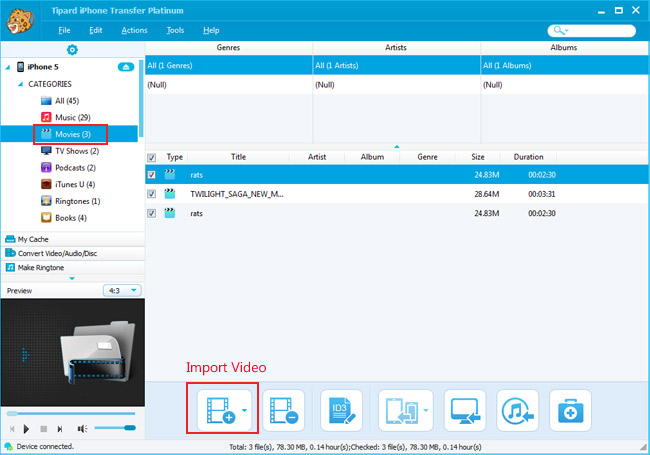
Task: Click the export to device icon
Action: click(x=402, y=410)
